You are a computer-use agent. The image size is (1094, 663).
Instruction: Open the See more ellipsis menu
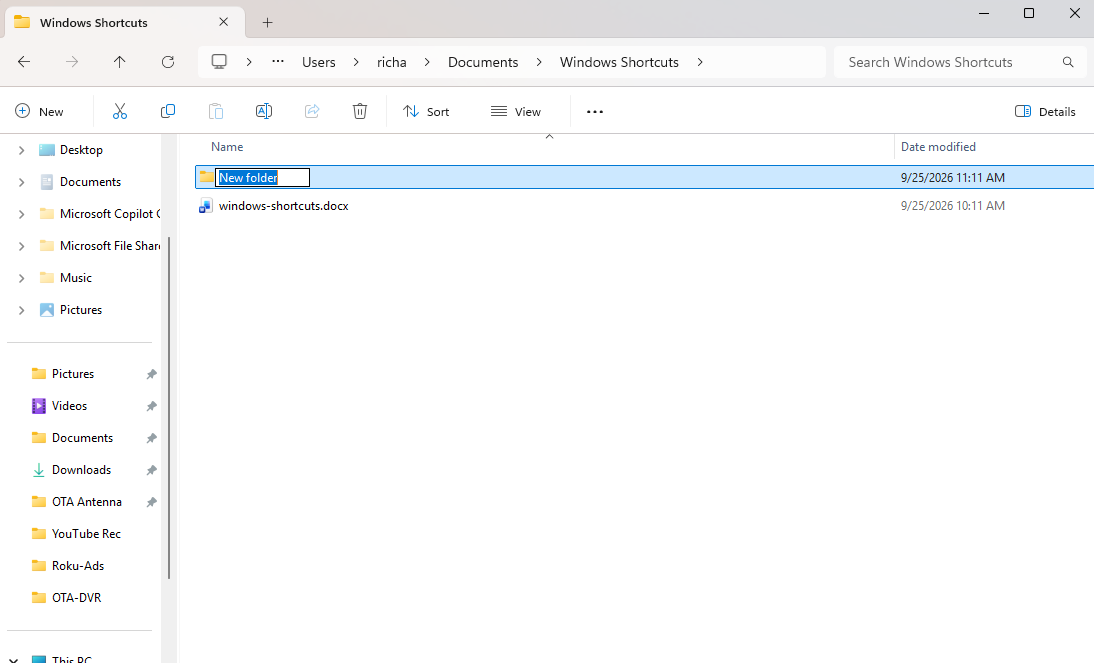coord(594,112)
